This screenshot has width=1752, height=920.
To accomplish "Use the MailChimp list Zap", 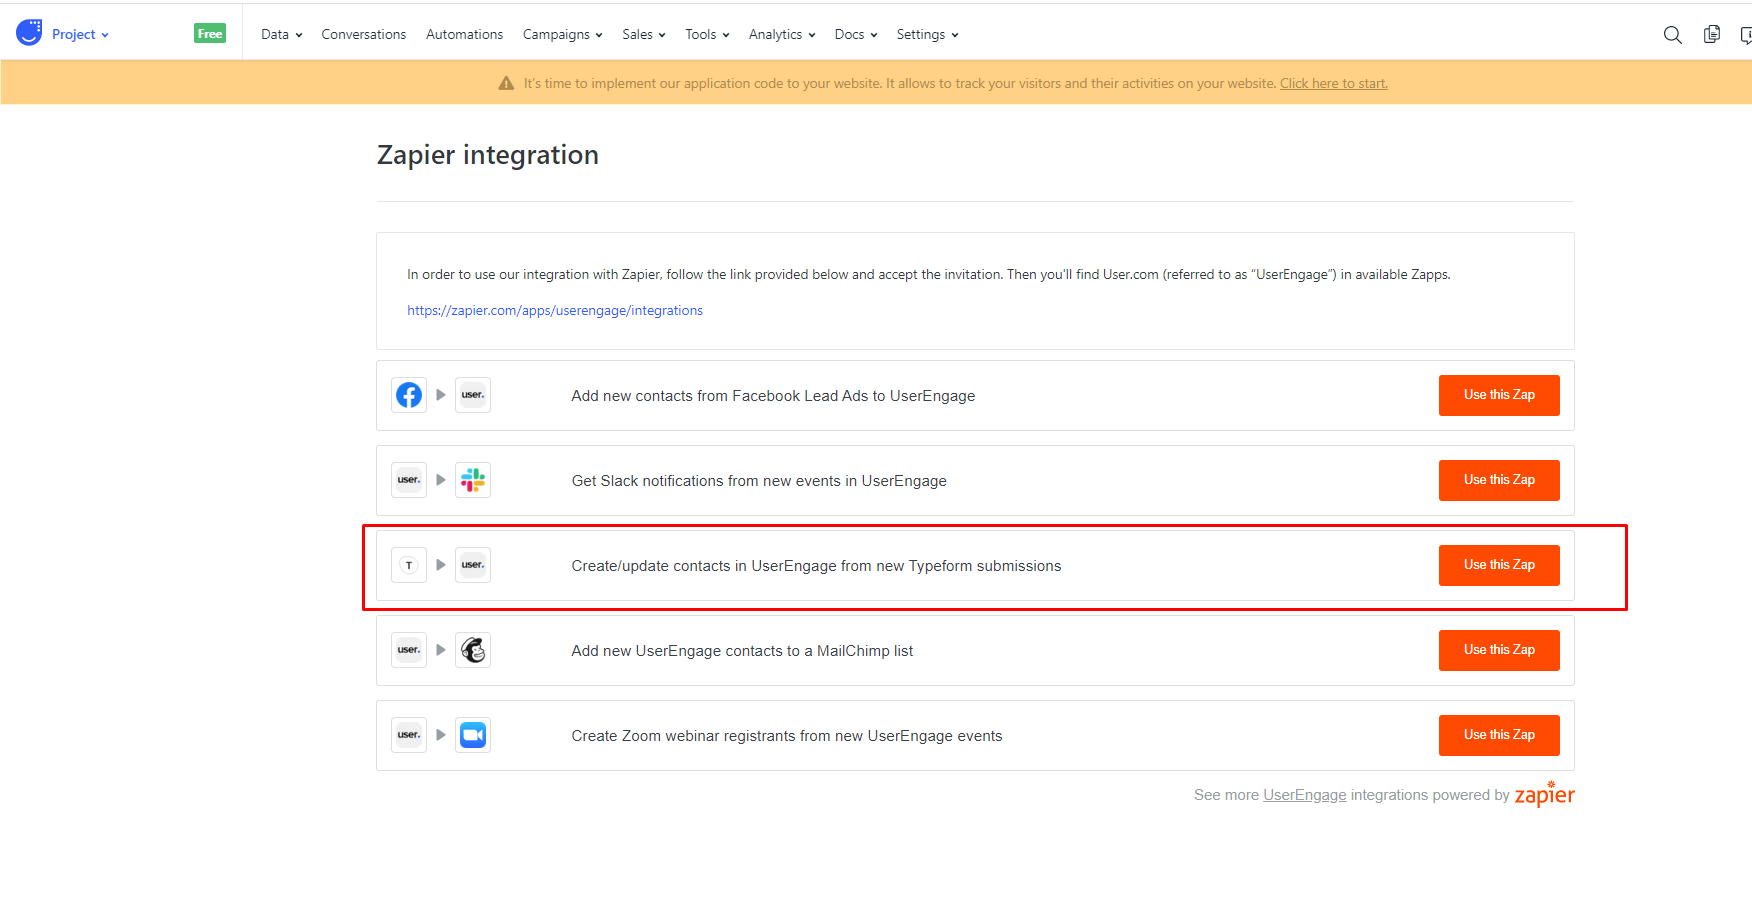I will tap(1499, 650).
